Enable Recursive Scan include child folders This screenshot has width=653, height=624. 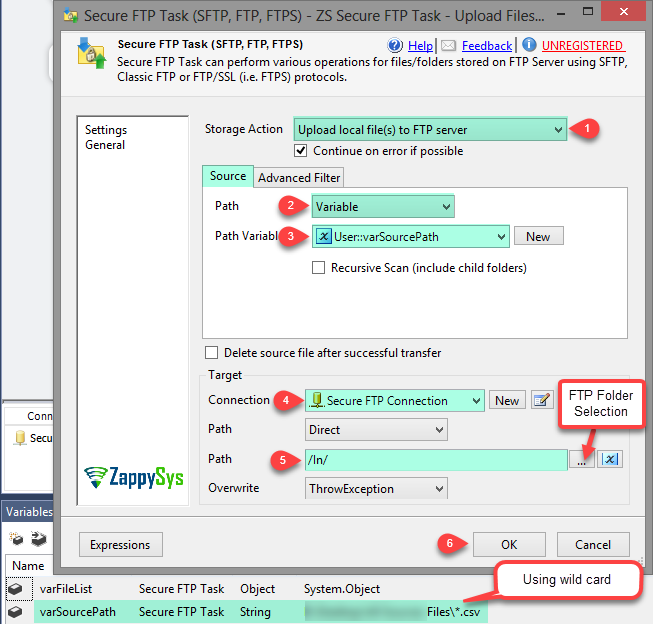[x=319, y=267]
